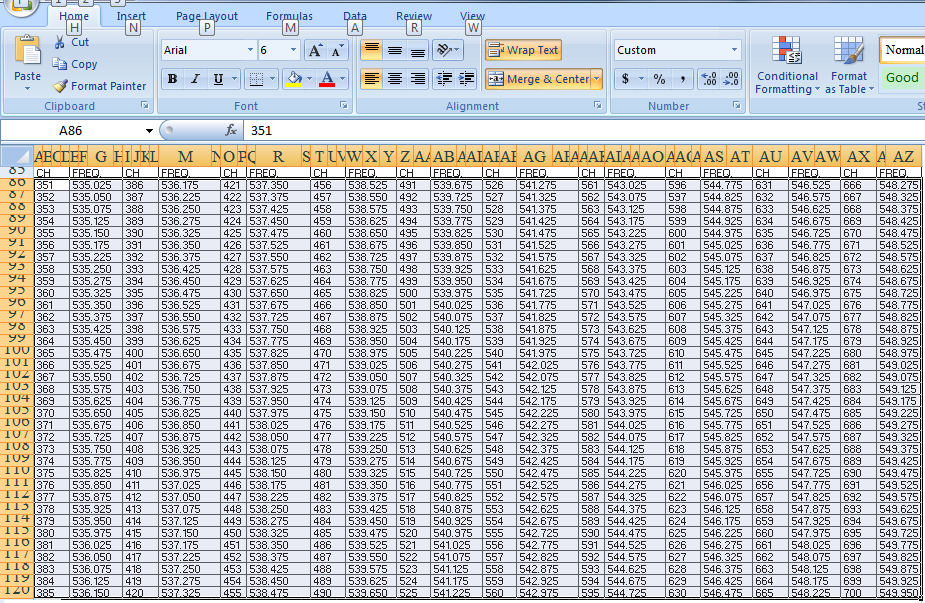Toggle Wrap Text button
This screenshot has width=925, height=603.
(x=523, y=50)
